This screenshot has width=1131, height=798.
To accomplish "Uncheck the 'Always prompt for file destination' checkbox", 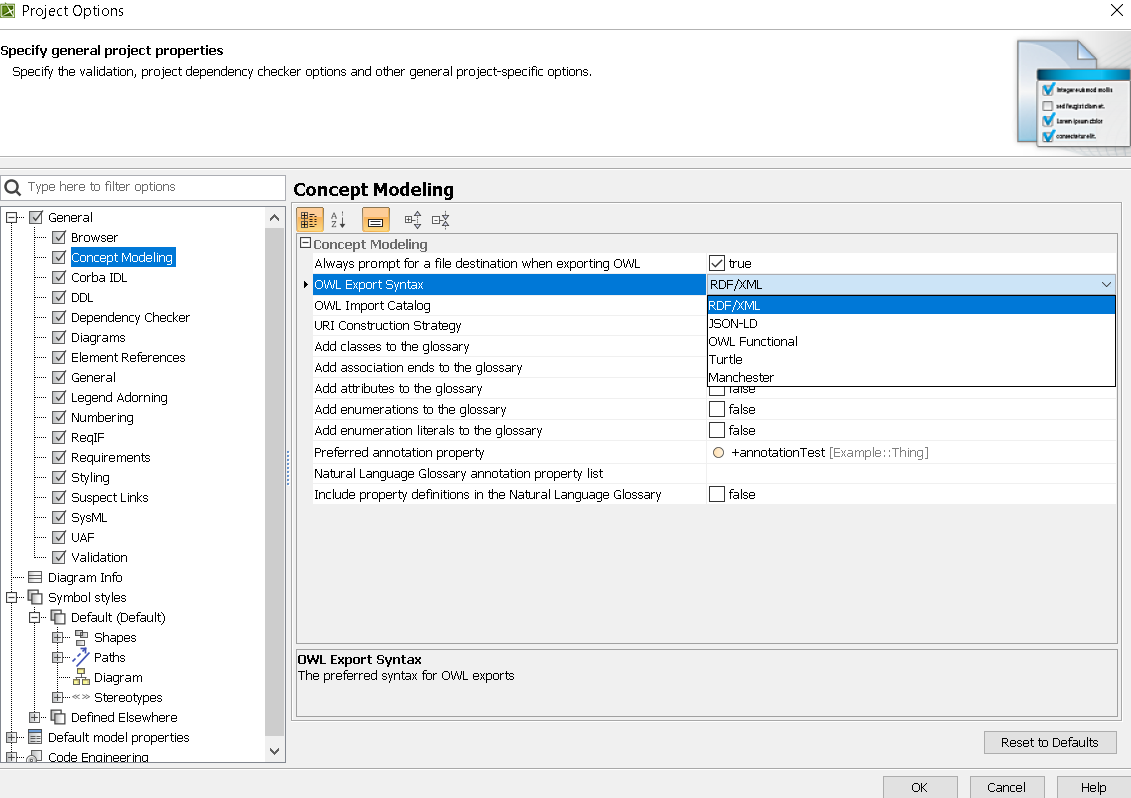I will coord(717,263).
